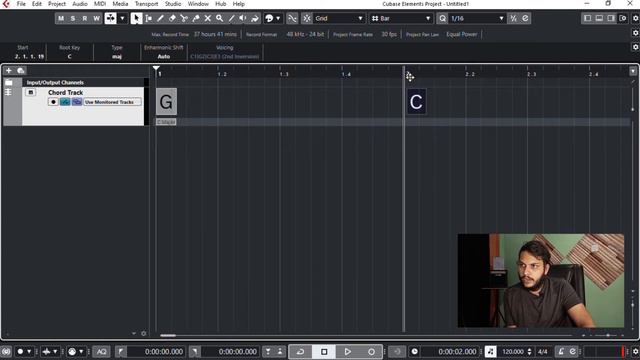Click the track list settings gear
Viewport: 640px width, 360px height.
click(144, 333)
